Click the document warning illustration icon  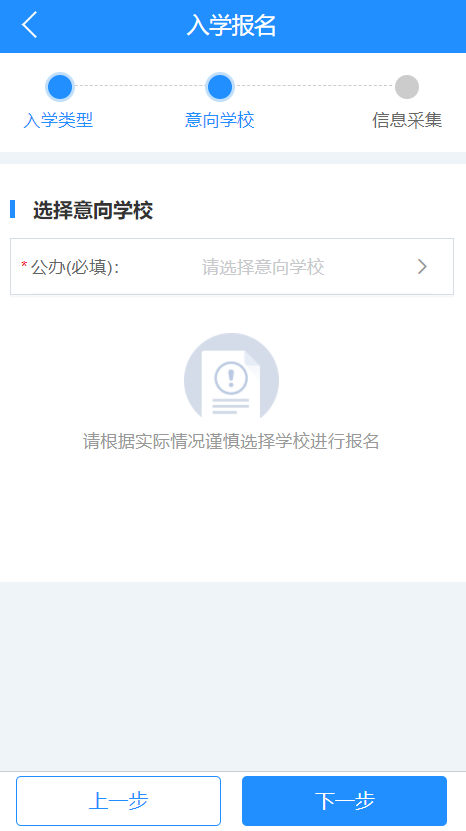pyautogui.click(x=231, y=376)
